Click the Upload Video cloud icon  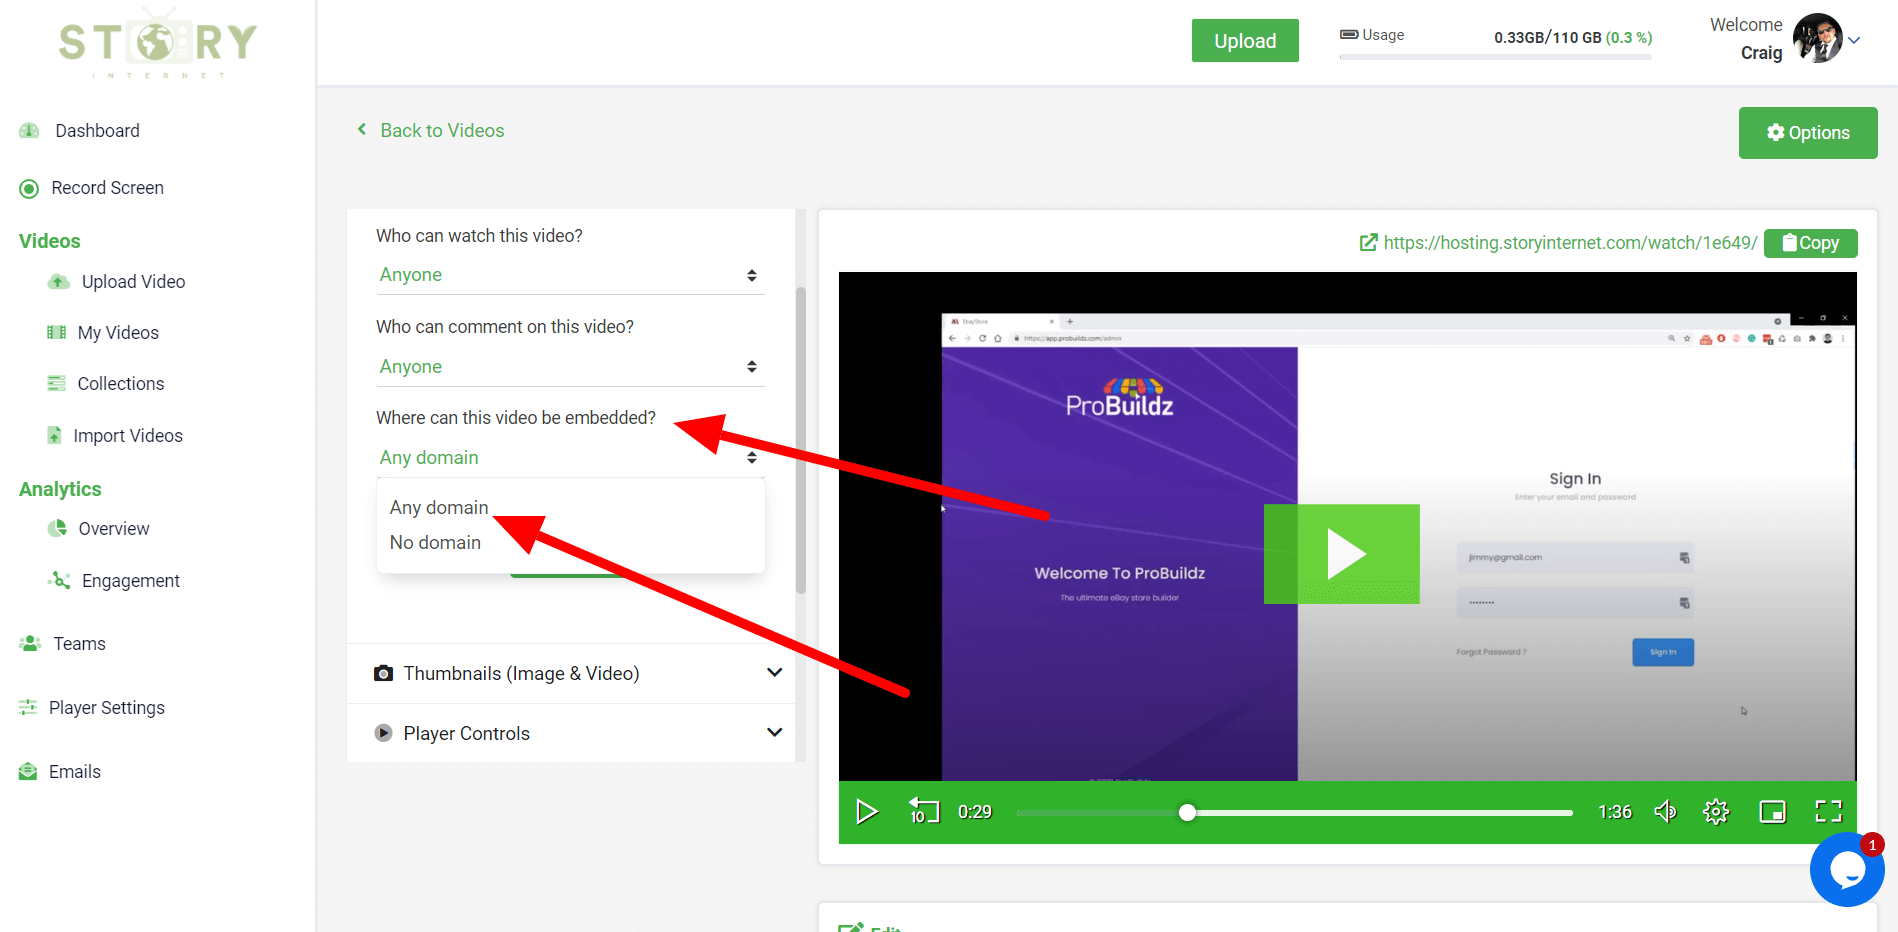click(x=59, y=282)
